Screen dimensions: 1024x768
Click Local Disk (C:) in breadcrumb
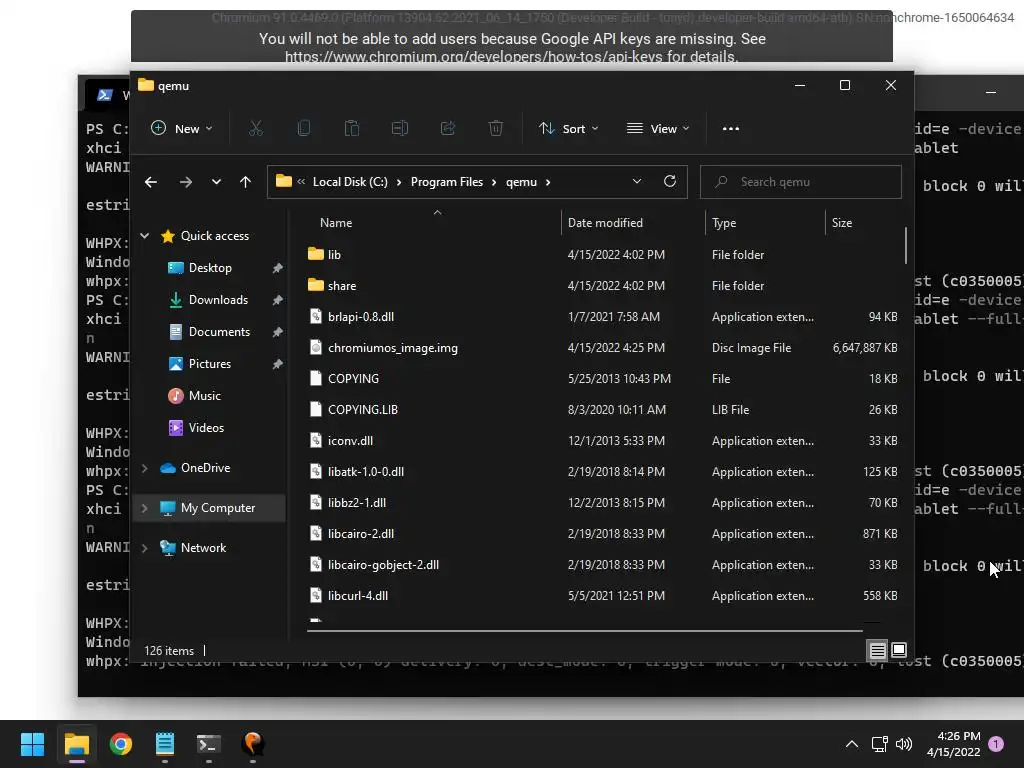pos(350,182)
